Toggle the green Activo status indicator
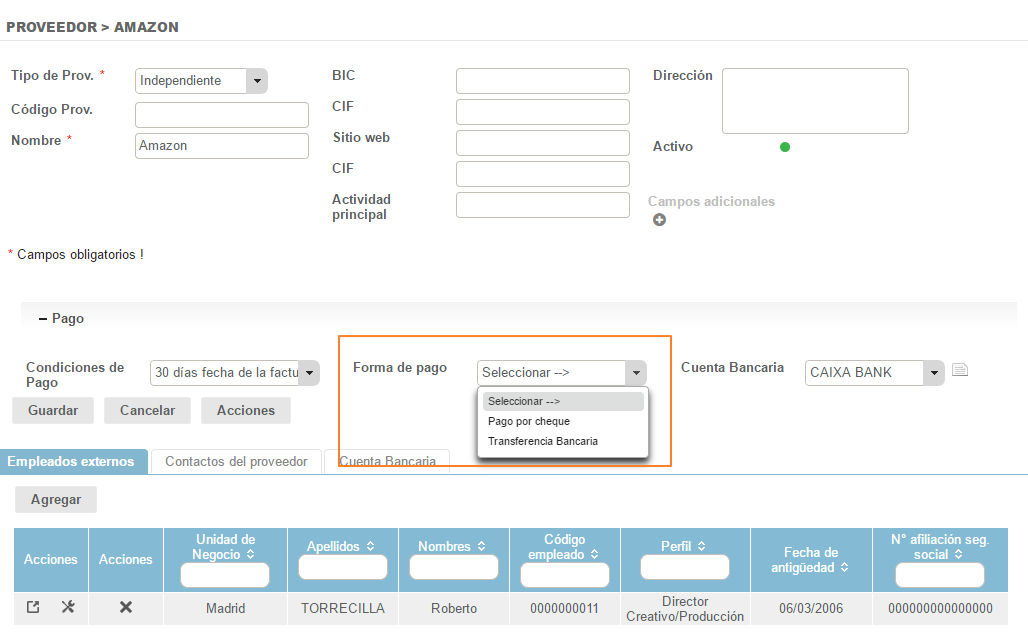1028x642 pixels. (785, 147)
